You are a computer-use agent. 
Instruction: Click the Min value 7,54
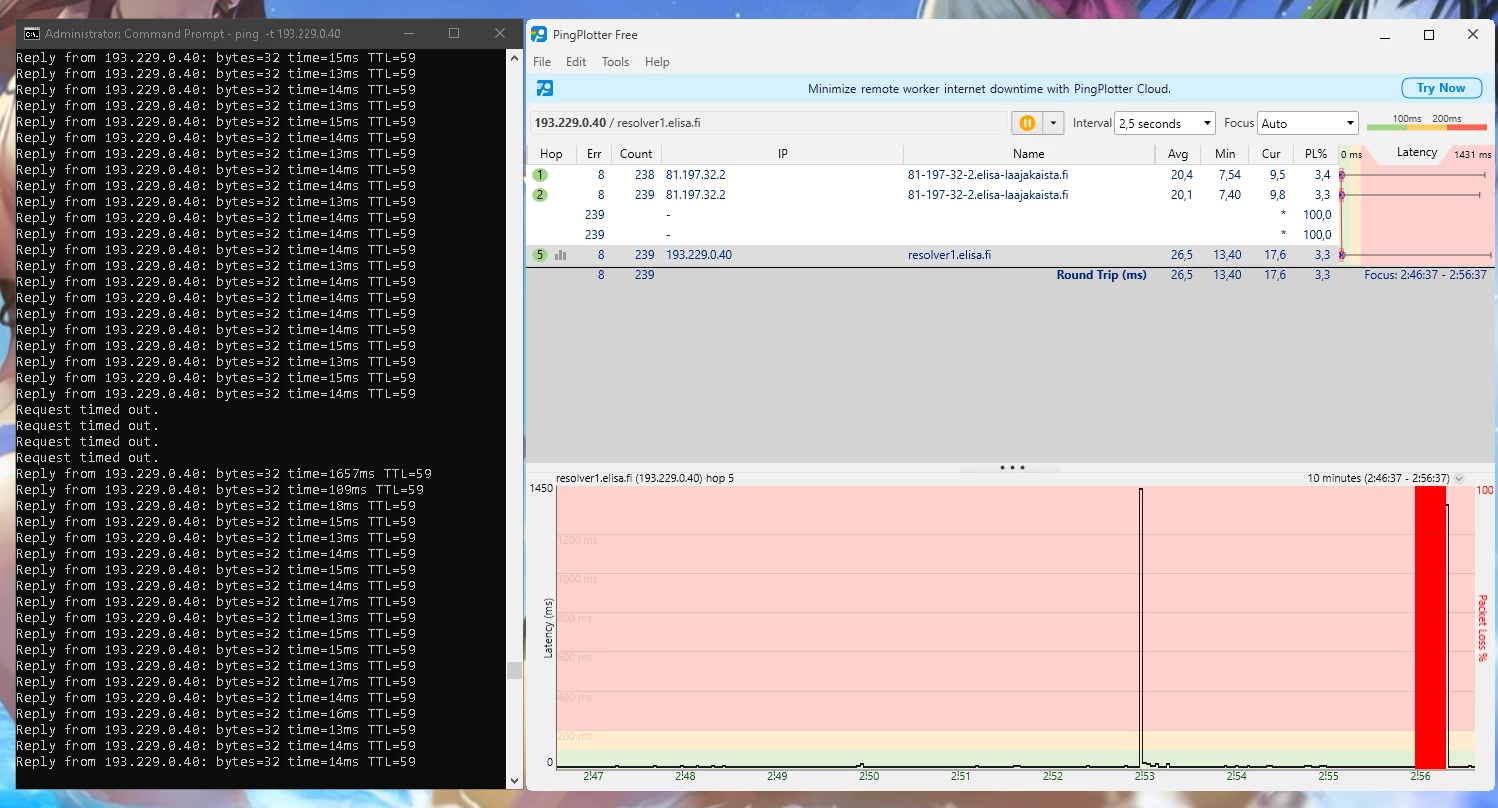tap(1229, 175)
